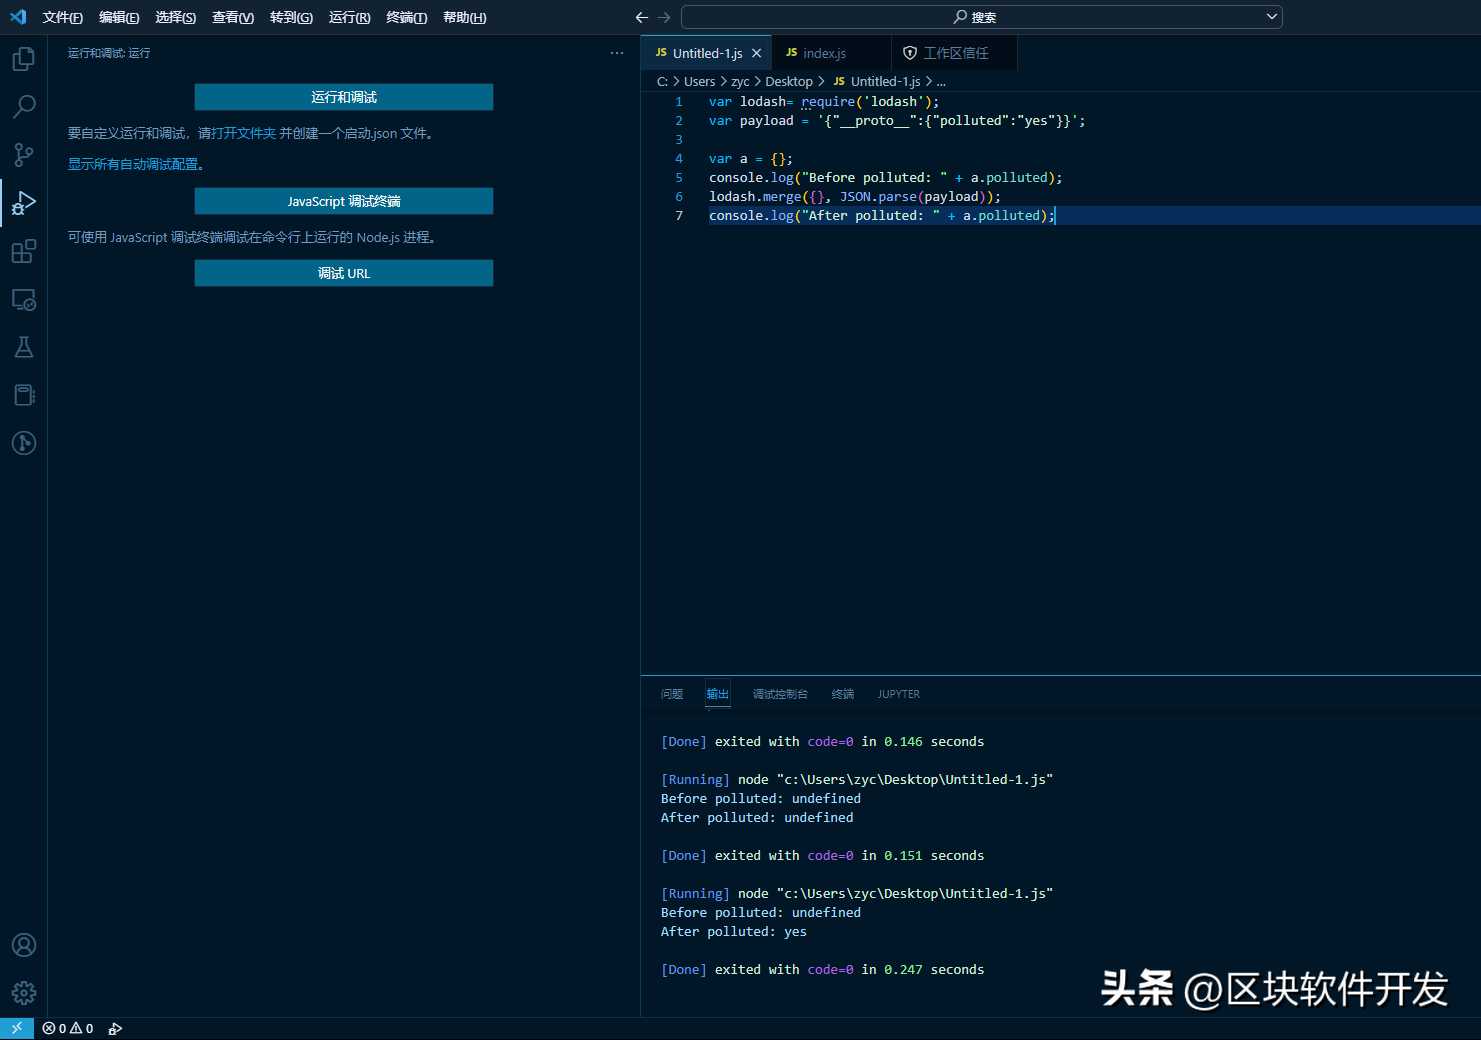
Task: Open the Git graph circular icon
Action: tap(24, 443)
